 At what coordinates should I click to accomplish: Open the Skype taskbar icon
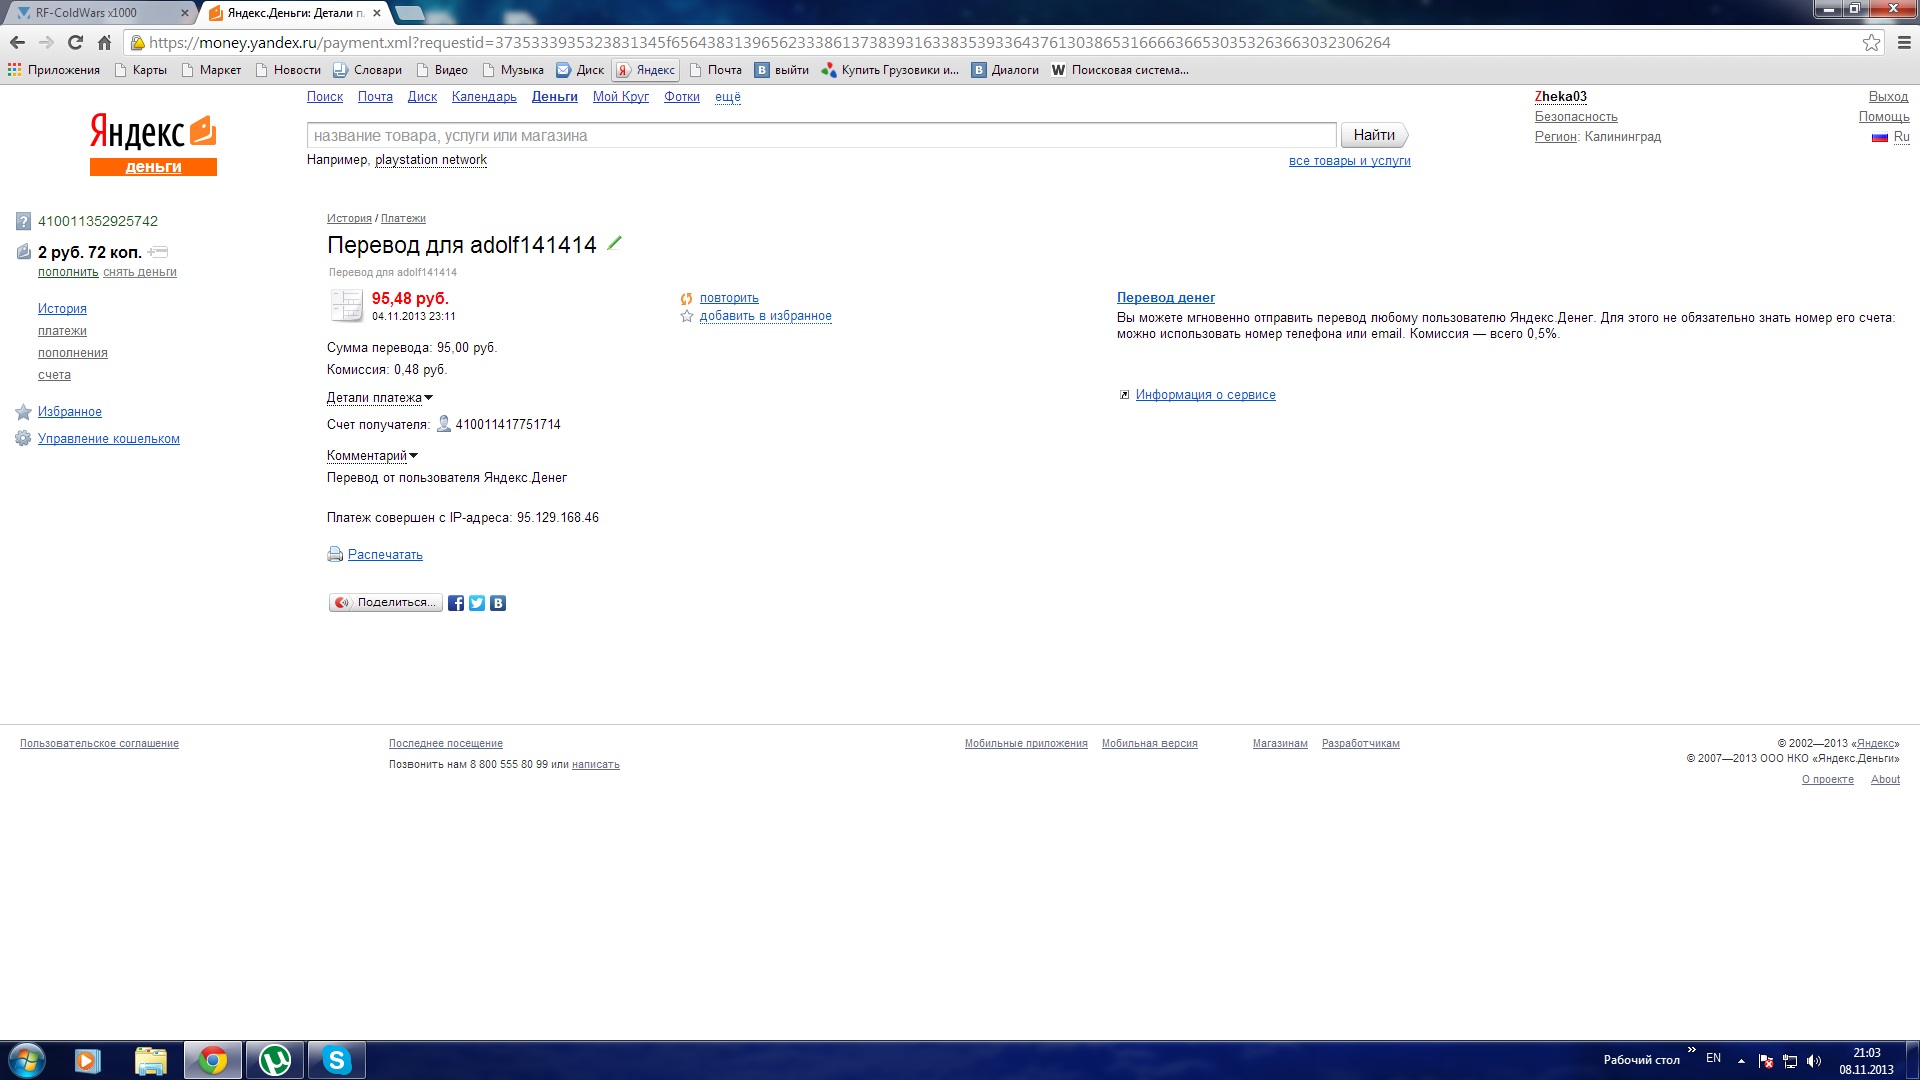point(336,1060)
